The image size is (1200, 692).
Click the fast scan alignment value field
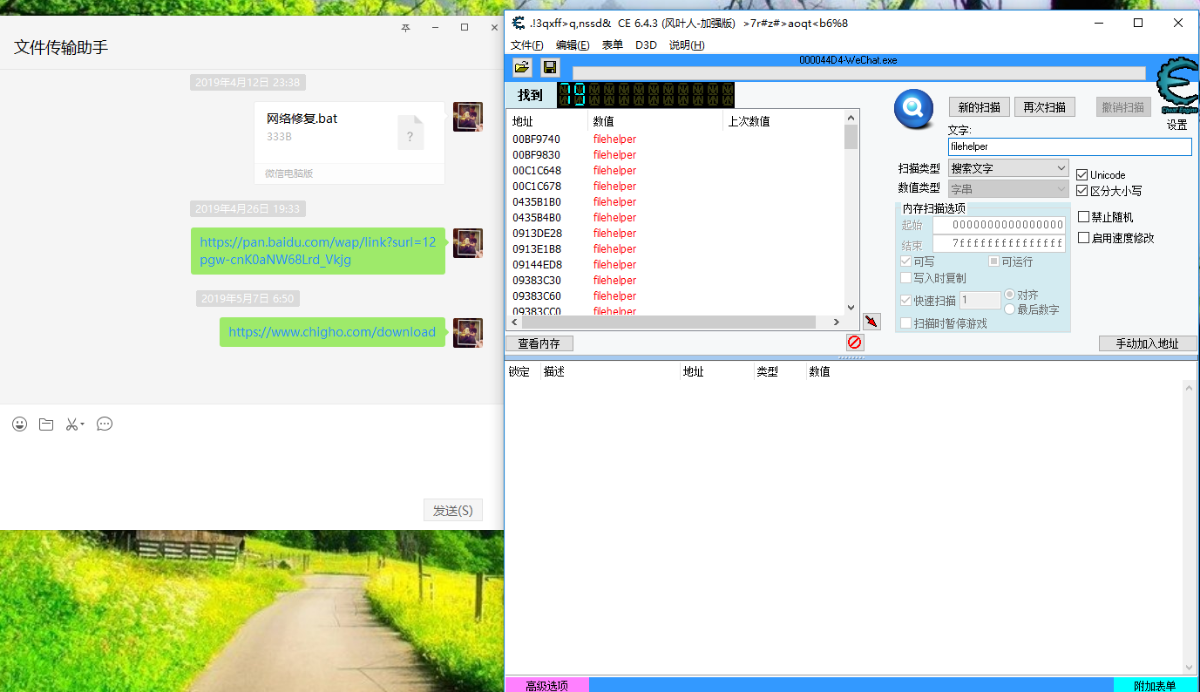[980, 300]
